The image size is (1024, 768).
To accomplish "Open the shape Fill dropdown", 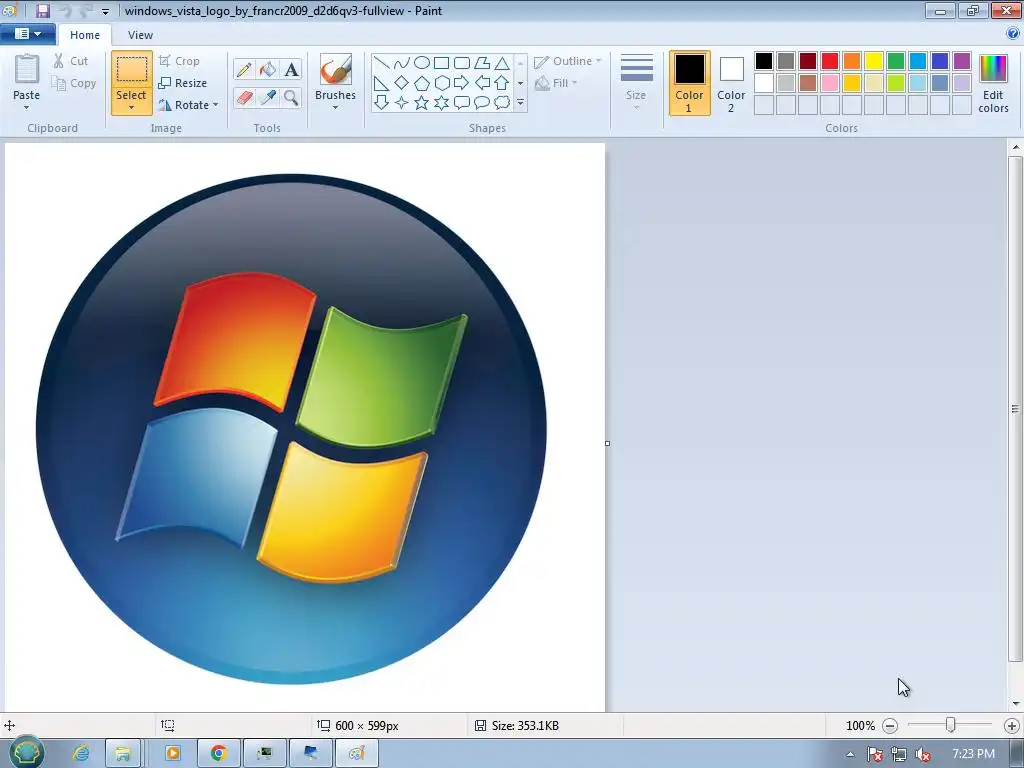I will pyautogui.click(x=556, y=83).
